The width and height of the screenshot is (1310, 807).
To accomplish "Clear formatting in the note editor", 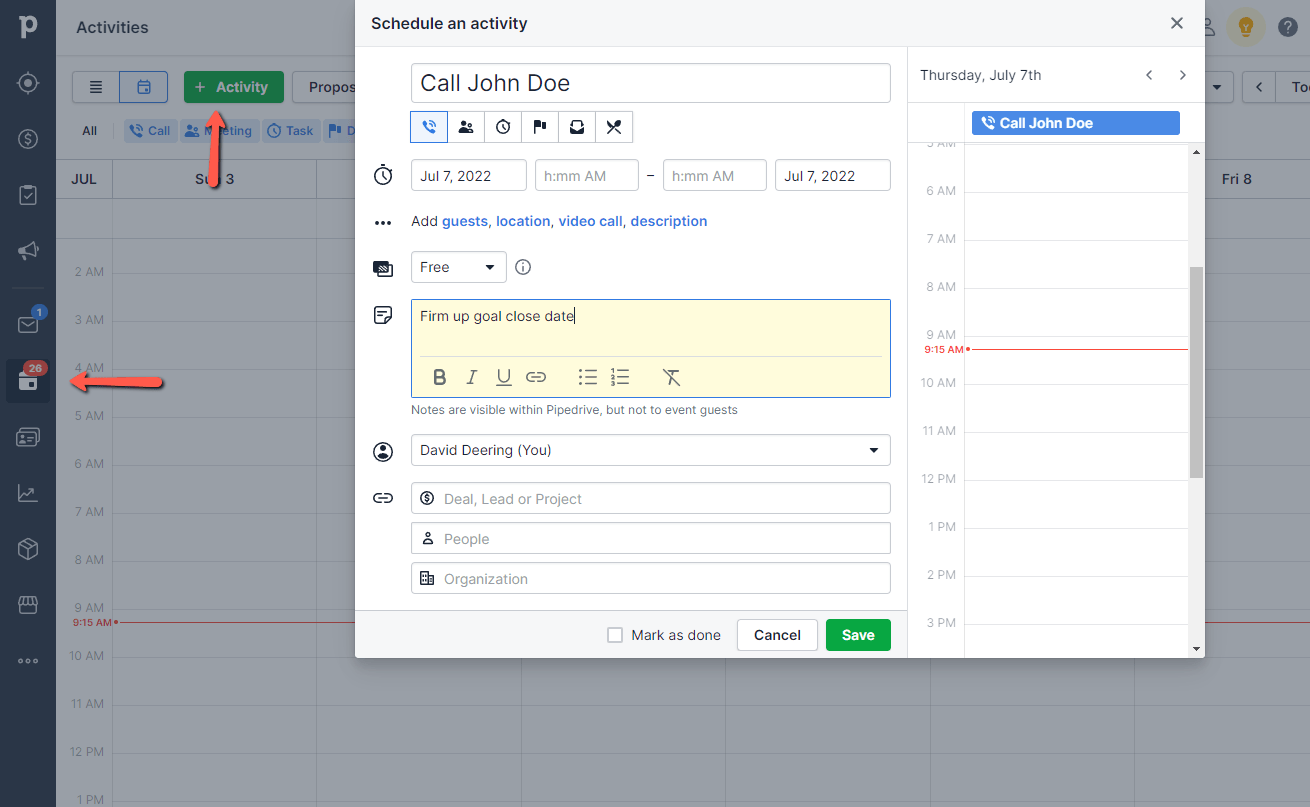I will tap(672, 377).
